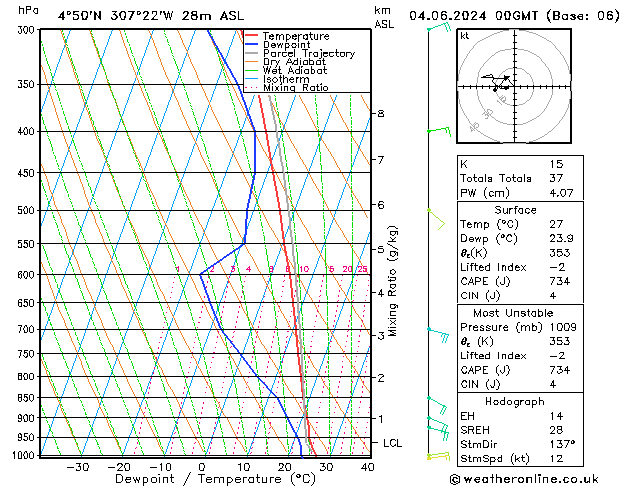The image size is (629, 486).
Task: Click the LCL level marker
Action: (393, 442)
